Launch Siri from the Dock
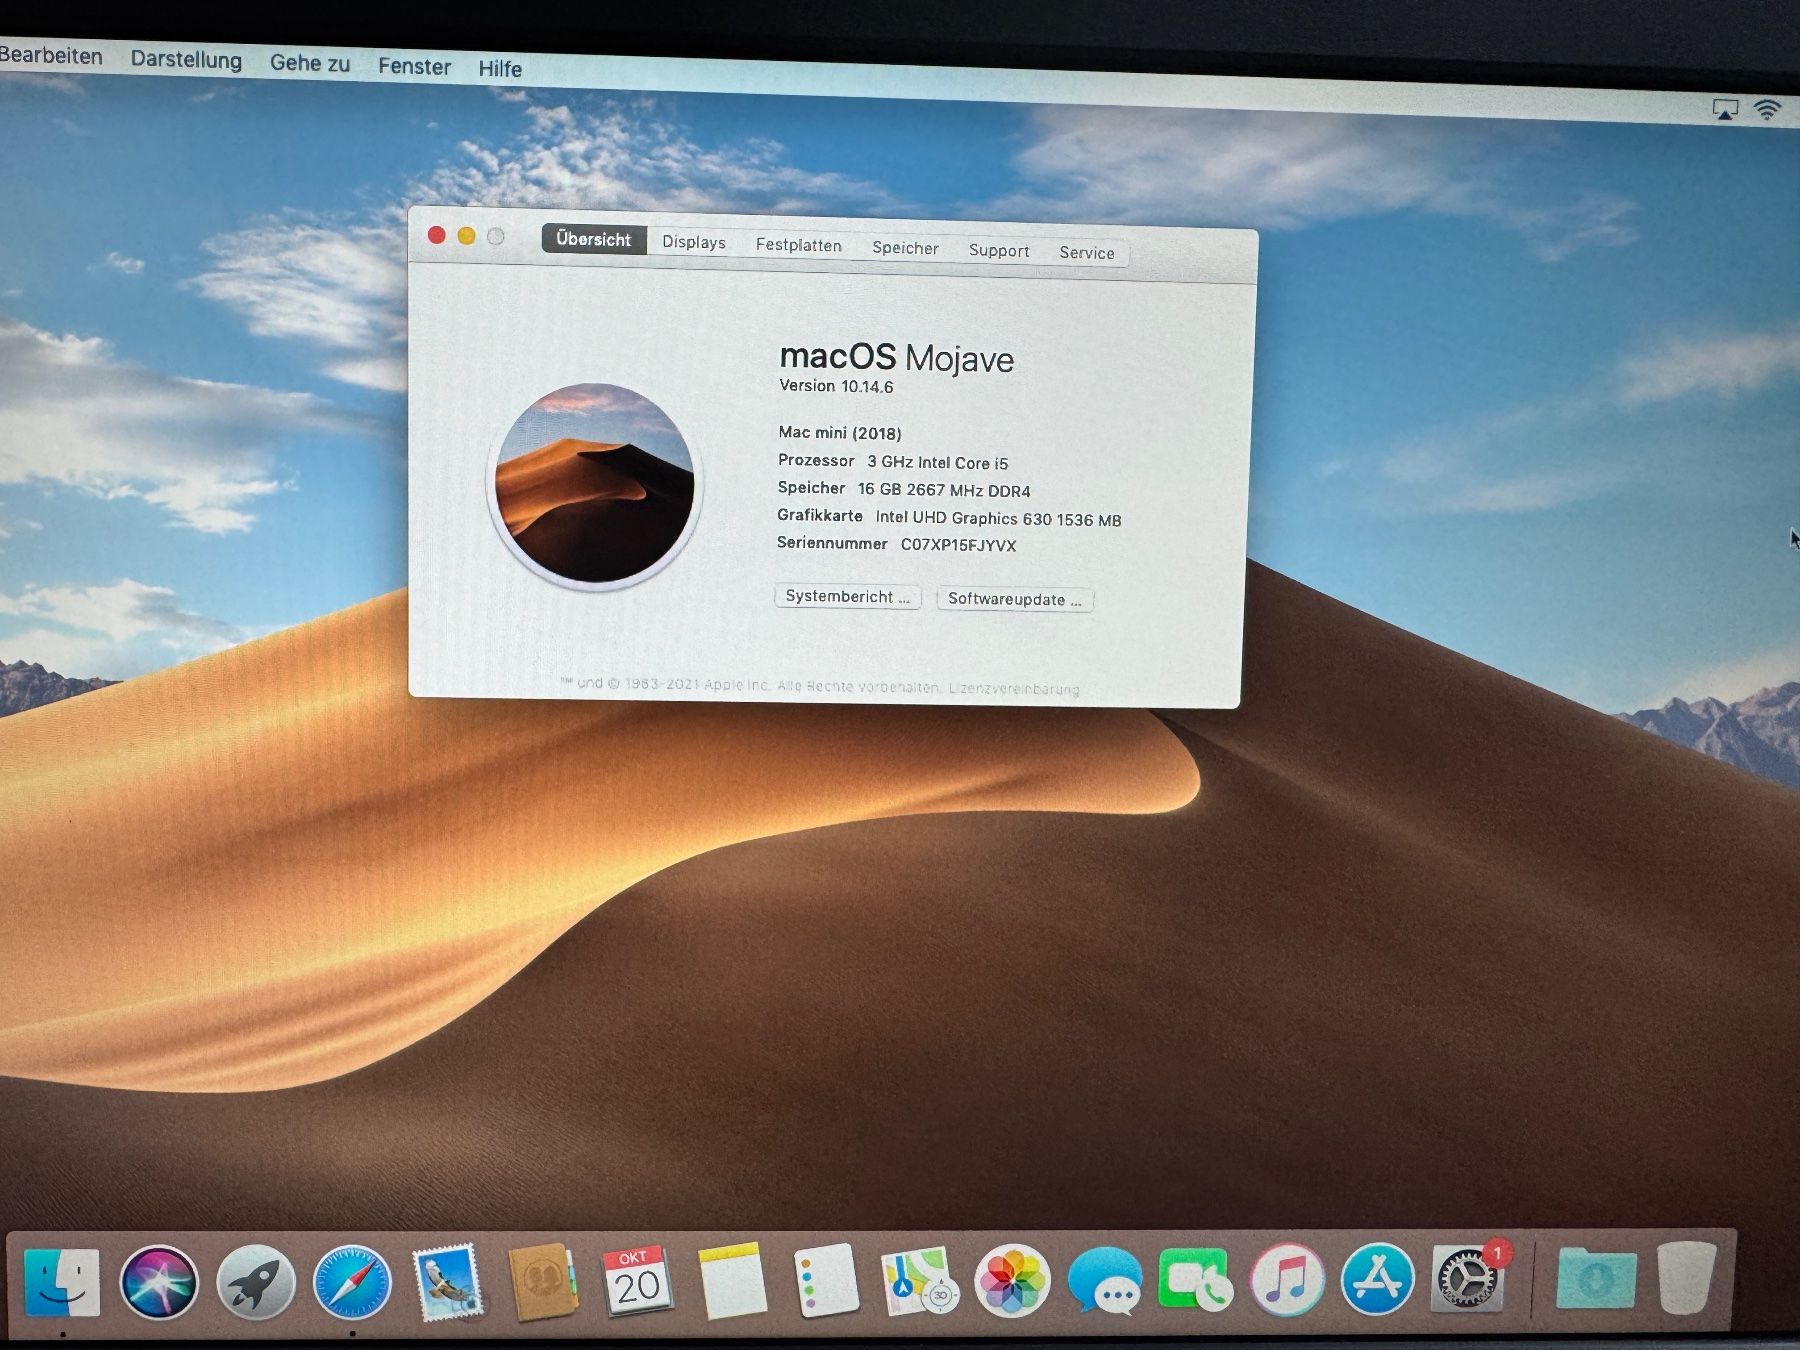This screenshot has height=1350, width=1800. [159, 1283]
